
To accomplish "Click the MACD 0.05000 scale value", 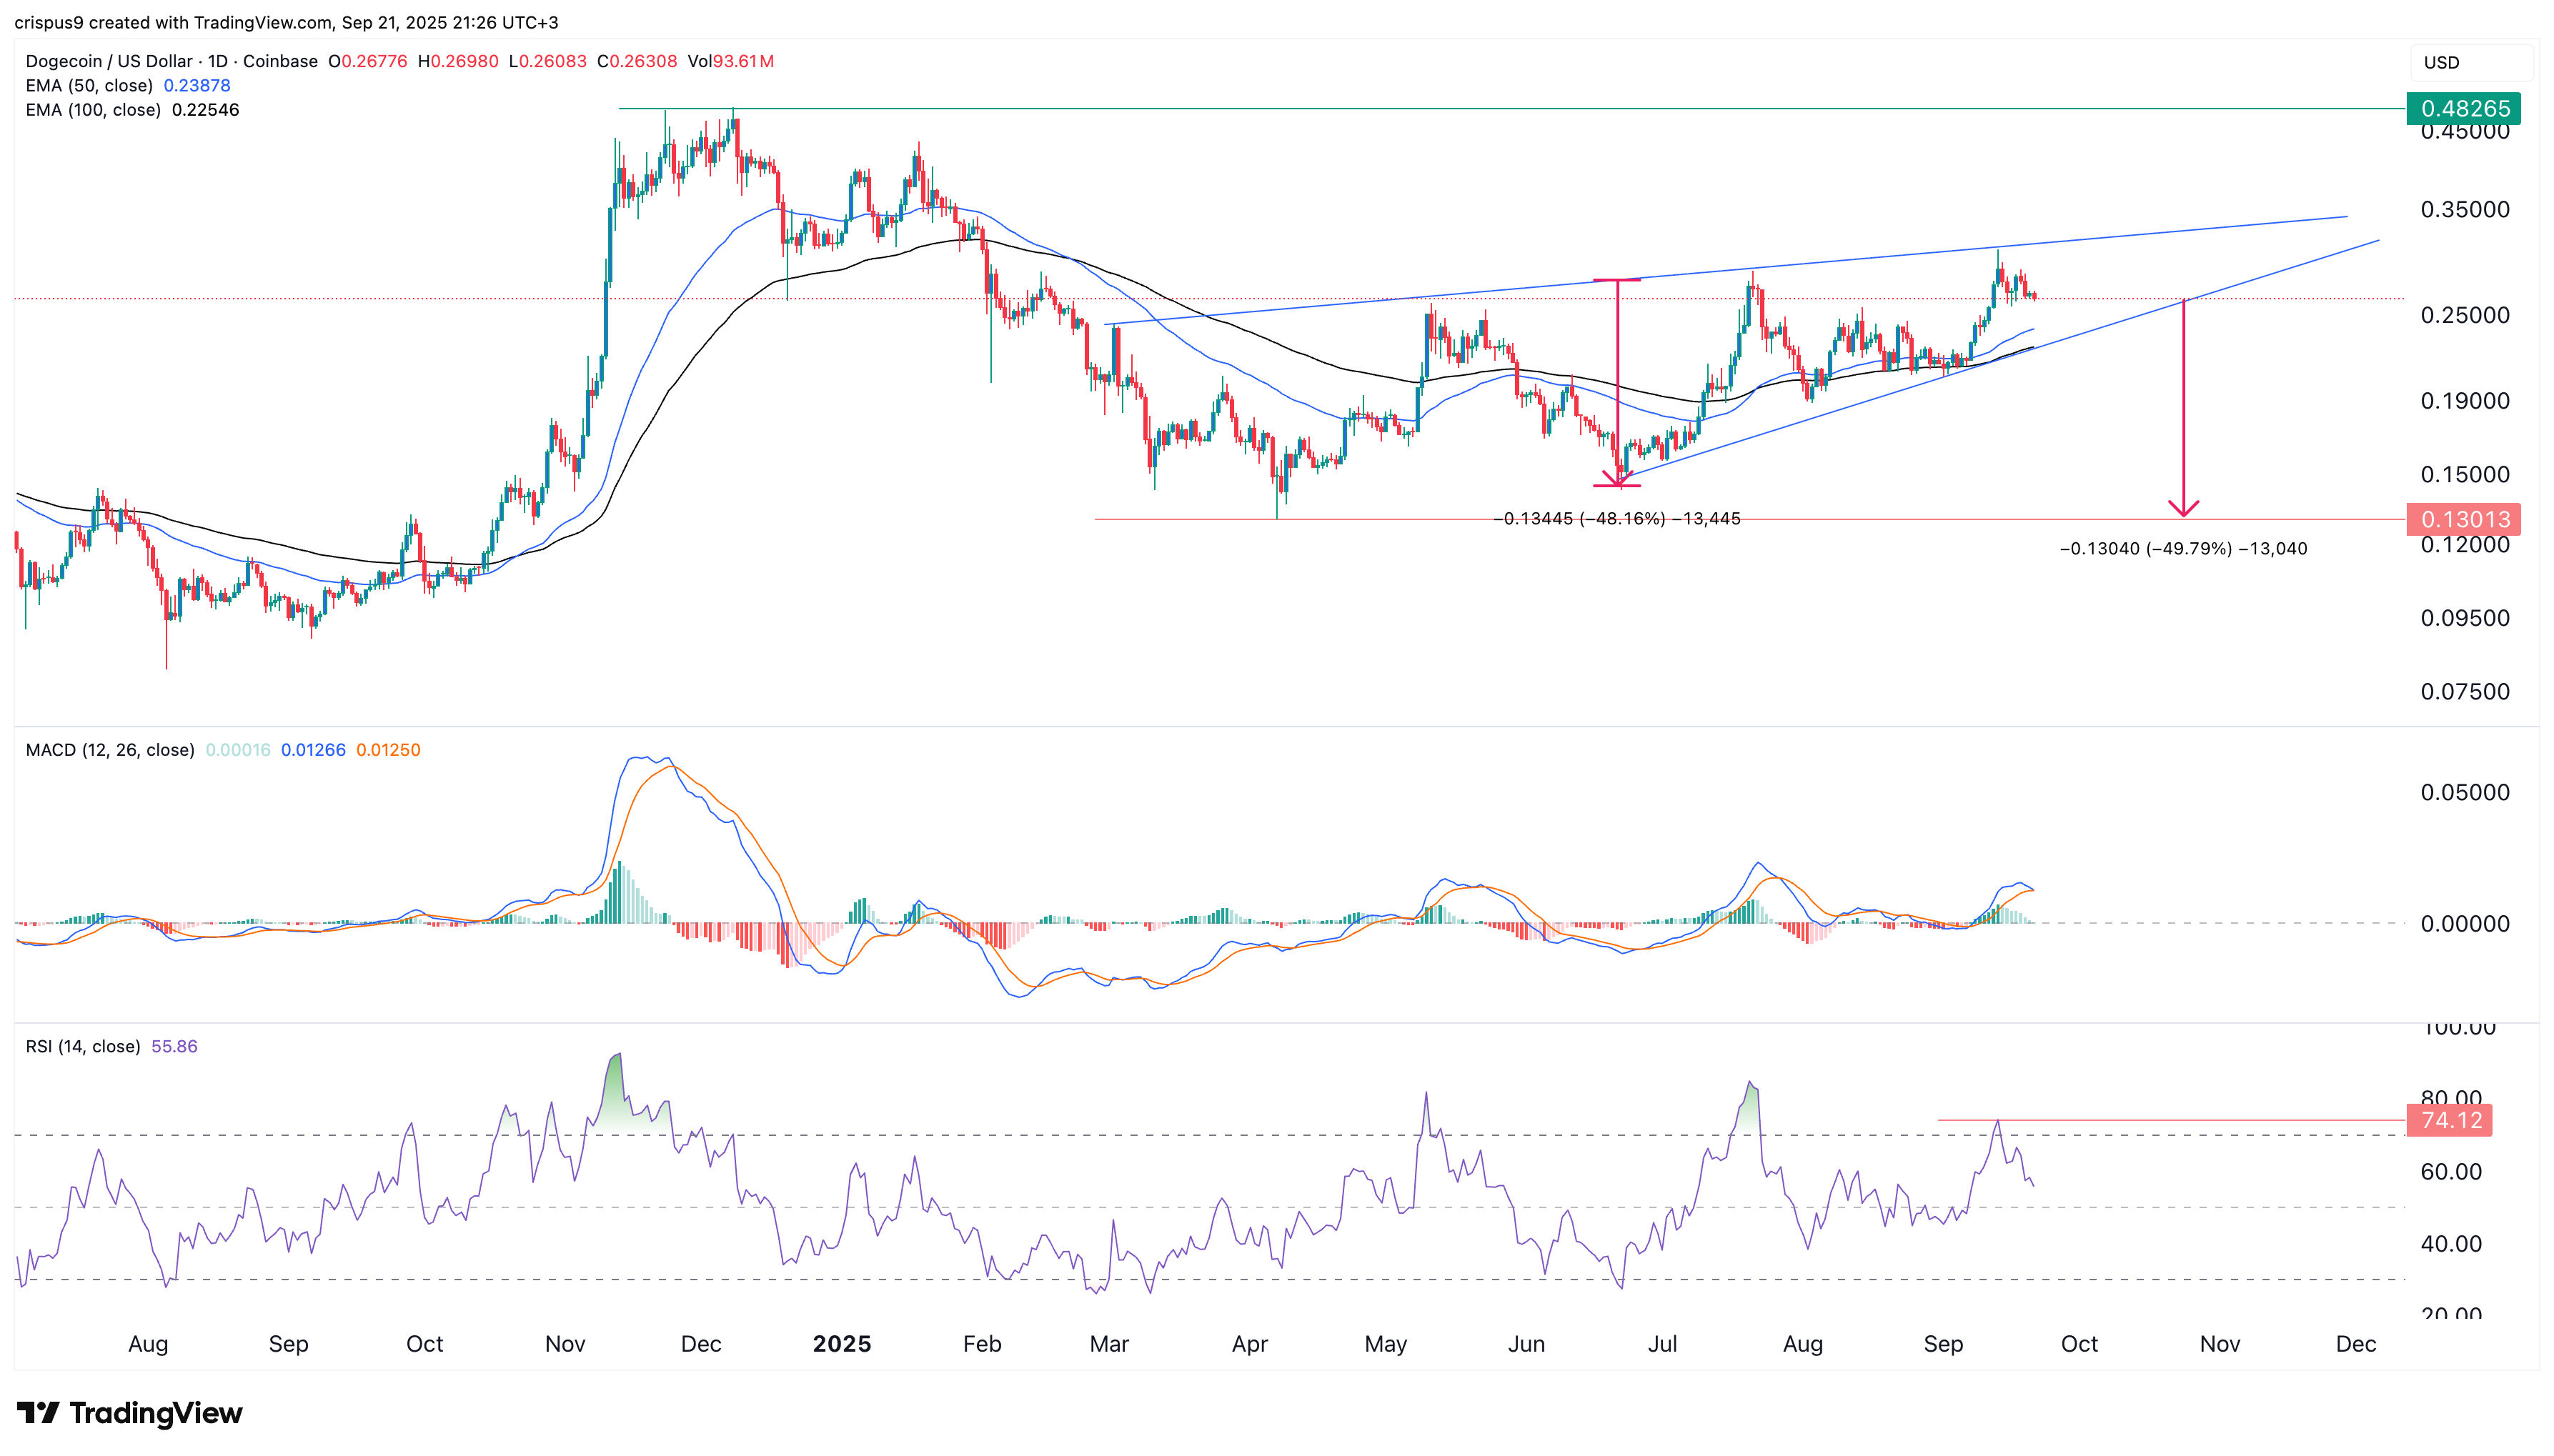I will [x=2464, y=793].
